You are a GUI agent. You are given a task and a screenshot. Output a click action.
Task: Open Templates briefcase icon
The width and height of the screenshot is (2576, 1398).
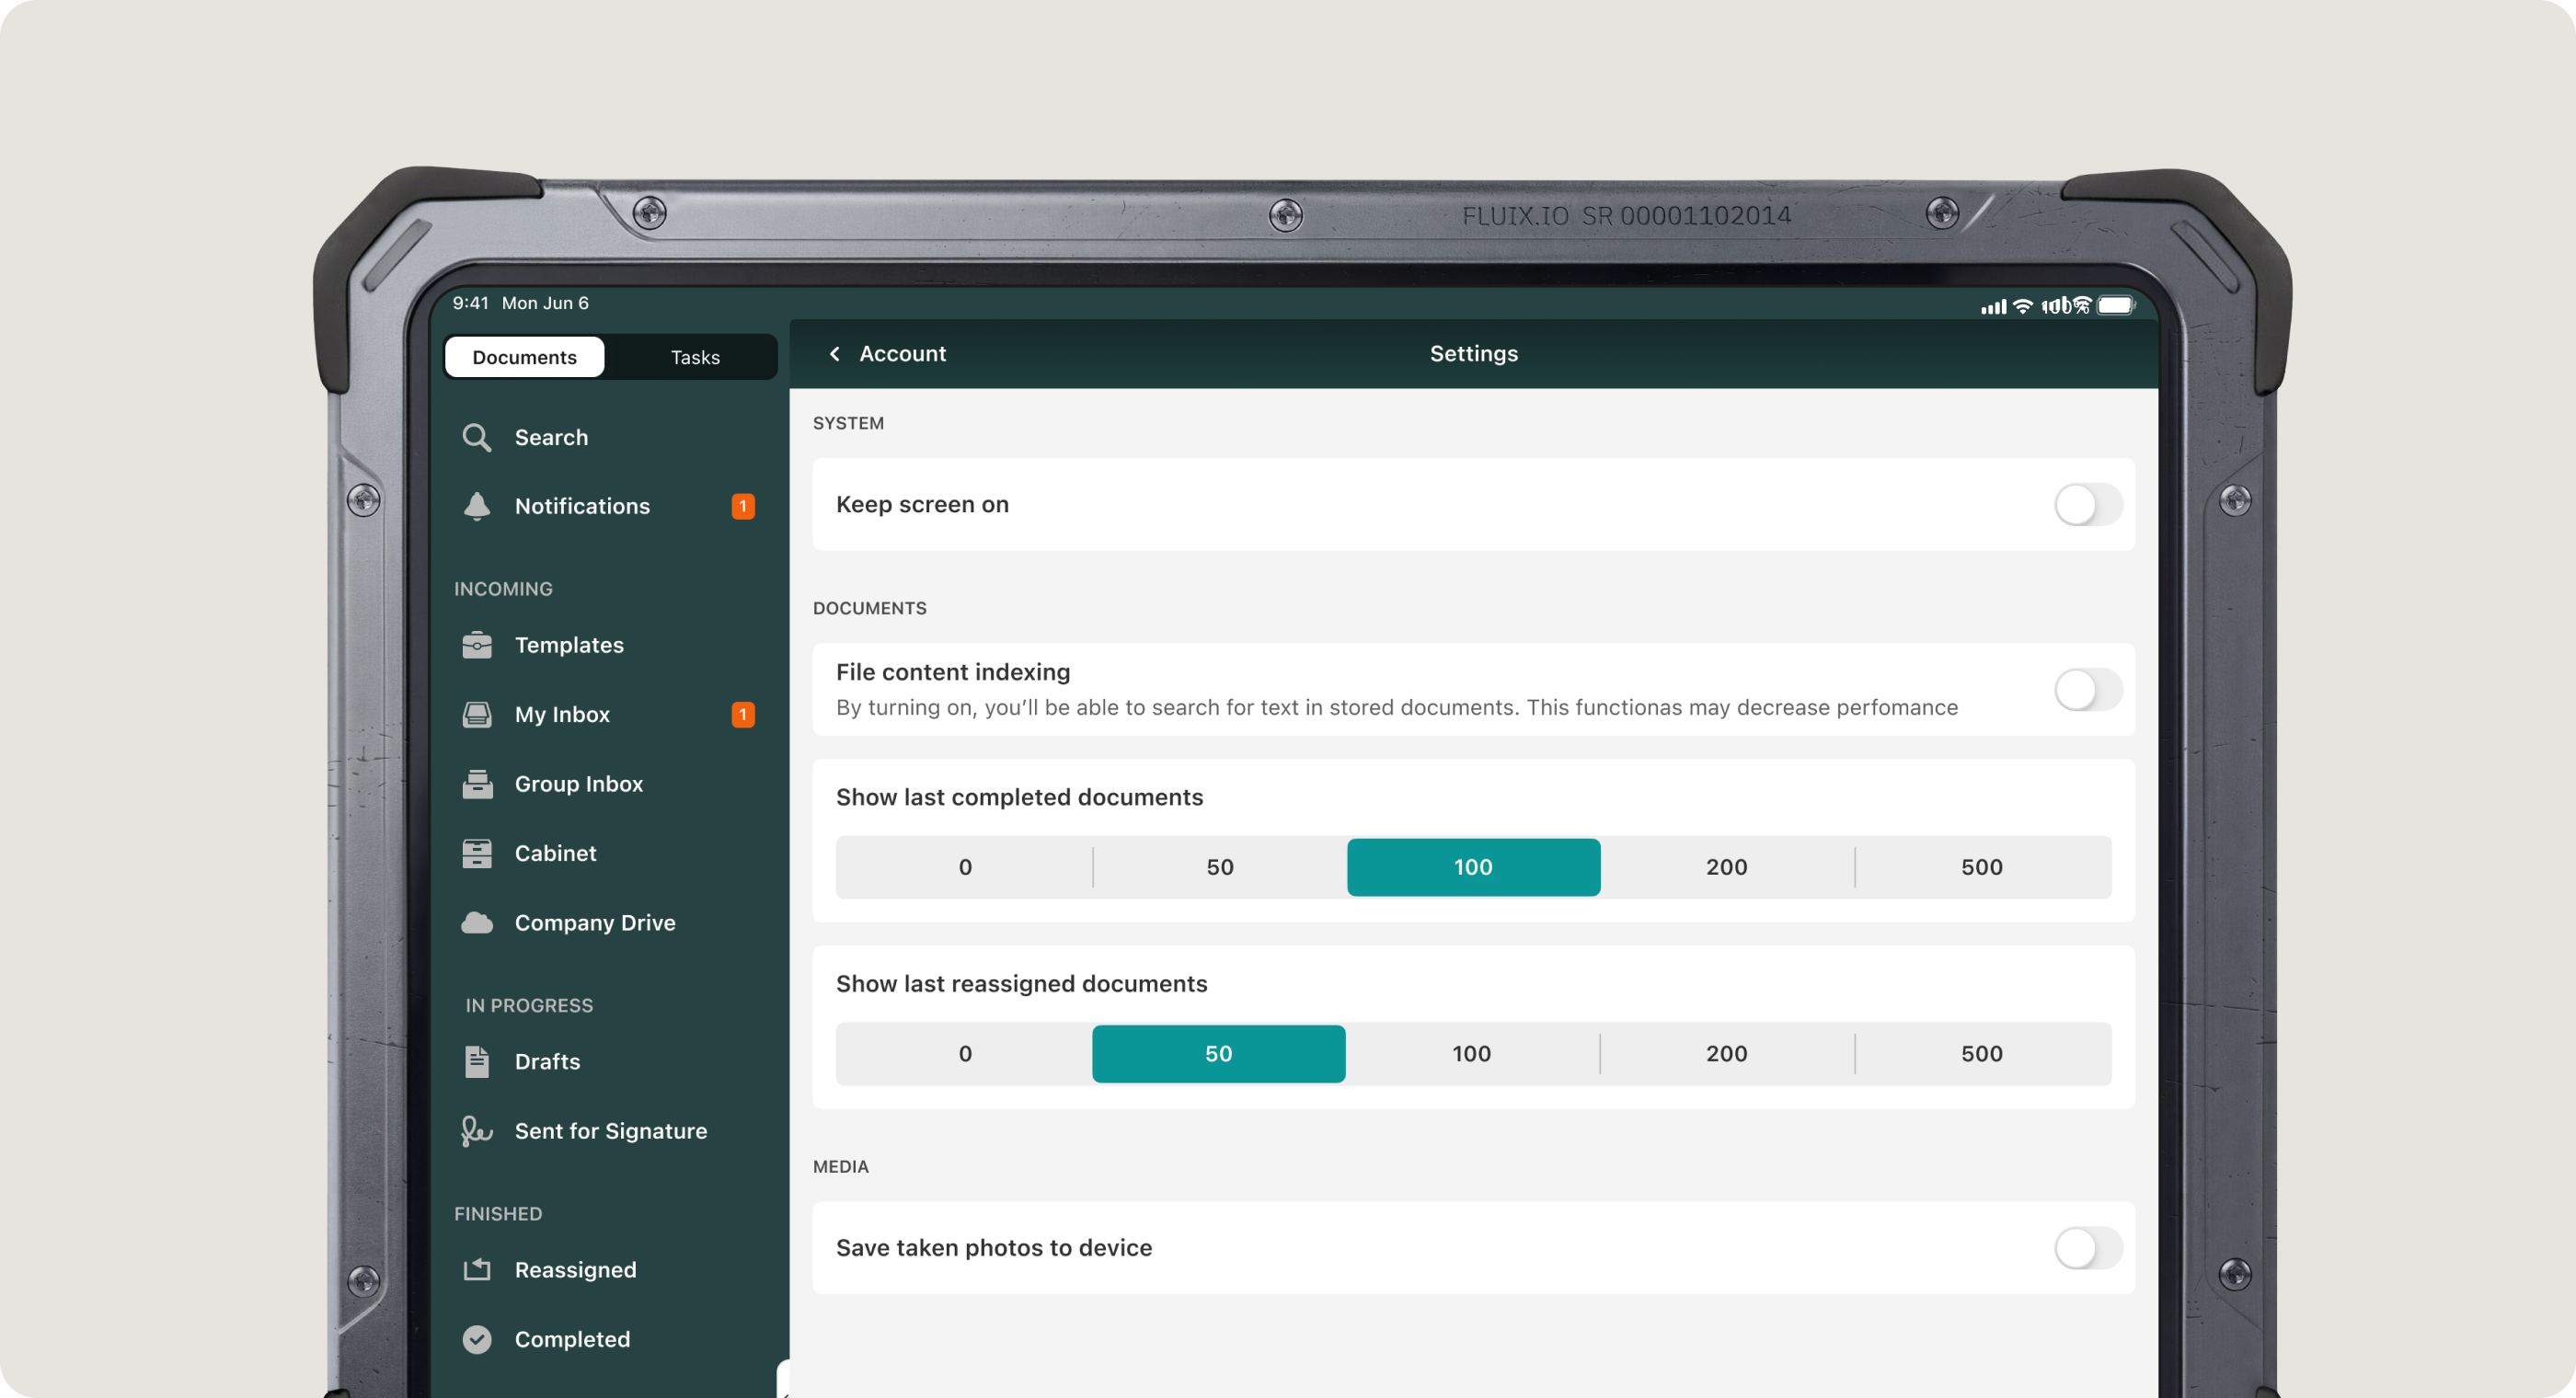click(477, 646)
